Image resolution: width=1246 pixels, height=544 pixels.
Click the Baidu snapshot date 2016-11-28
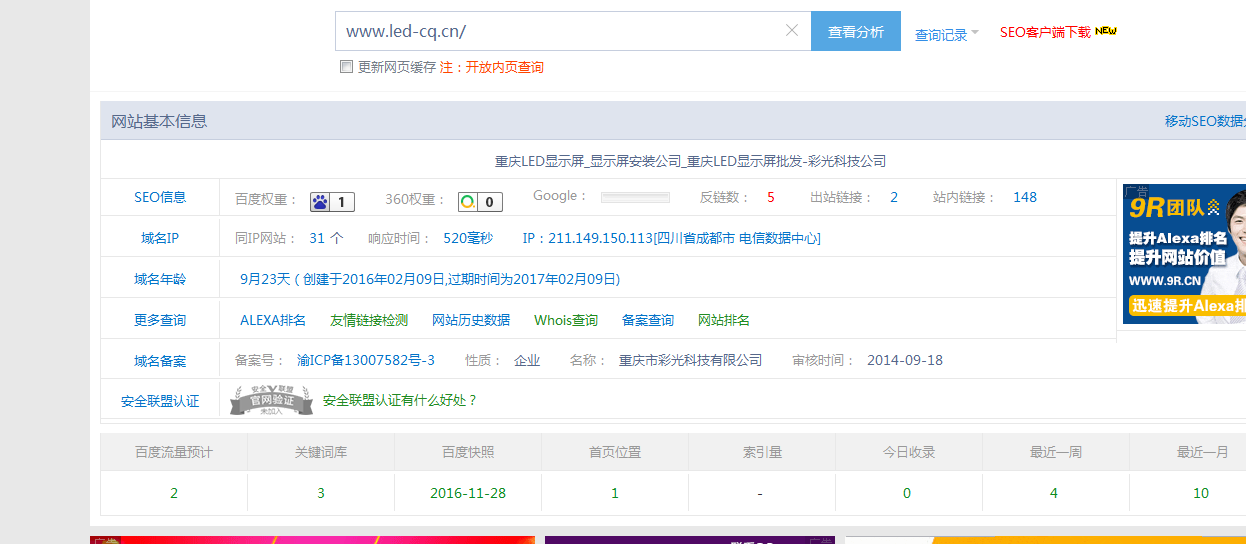click(x=468, y=493)
